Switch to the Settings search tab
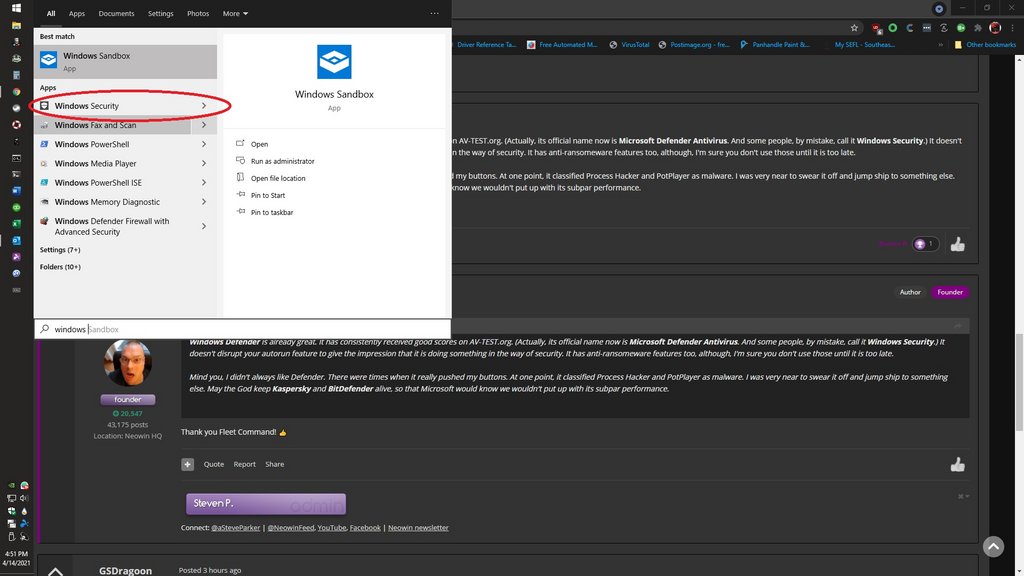1024x576 pixels. pos(161,14)
